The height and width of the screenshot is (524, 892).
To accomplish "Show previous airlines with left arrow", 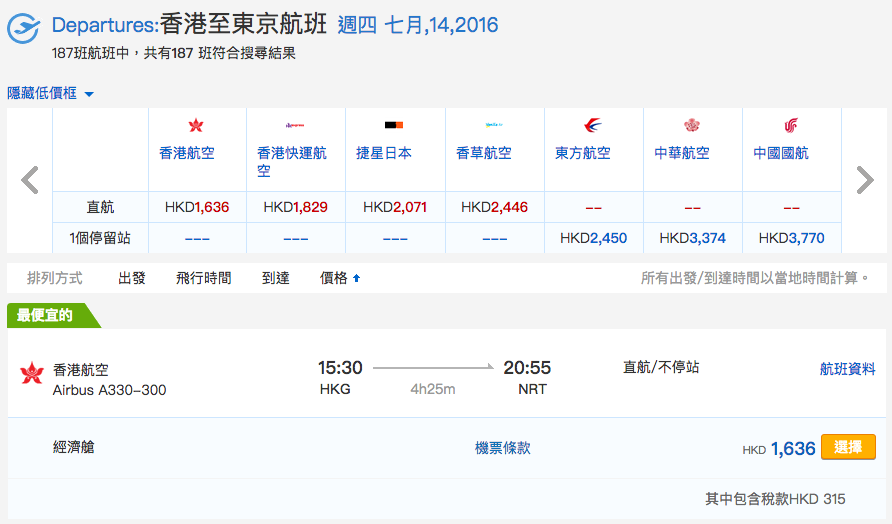I will tap(30, 180).
